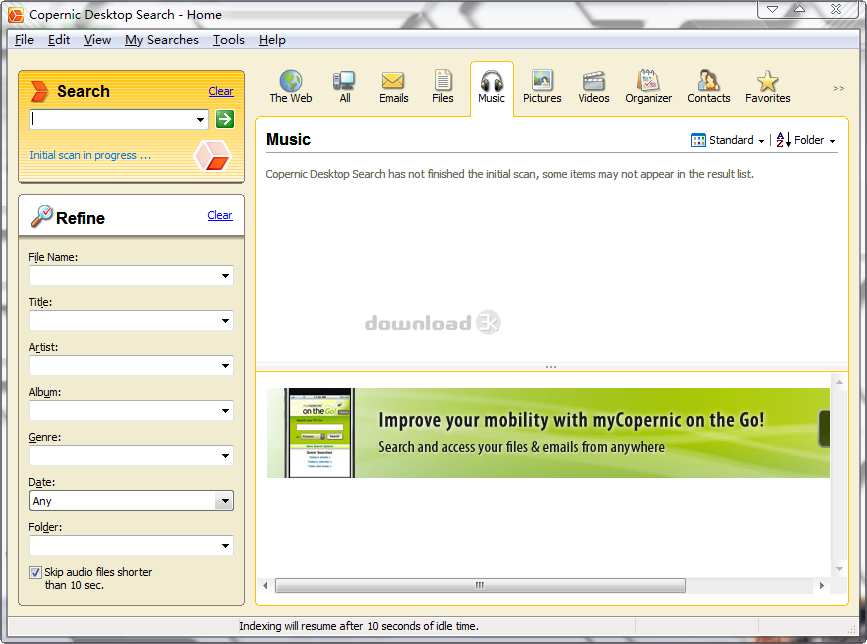Image resolution: width=867 pixels, height=644 pixels.
Task: Click the results/preview splitter handle dots
Action: [551, 367]
